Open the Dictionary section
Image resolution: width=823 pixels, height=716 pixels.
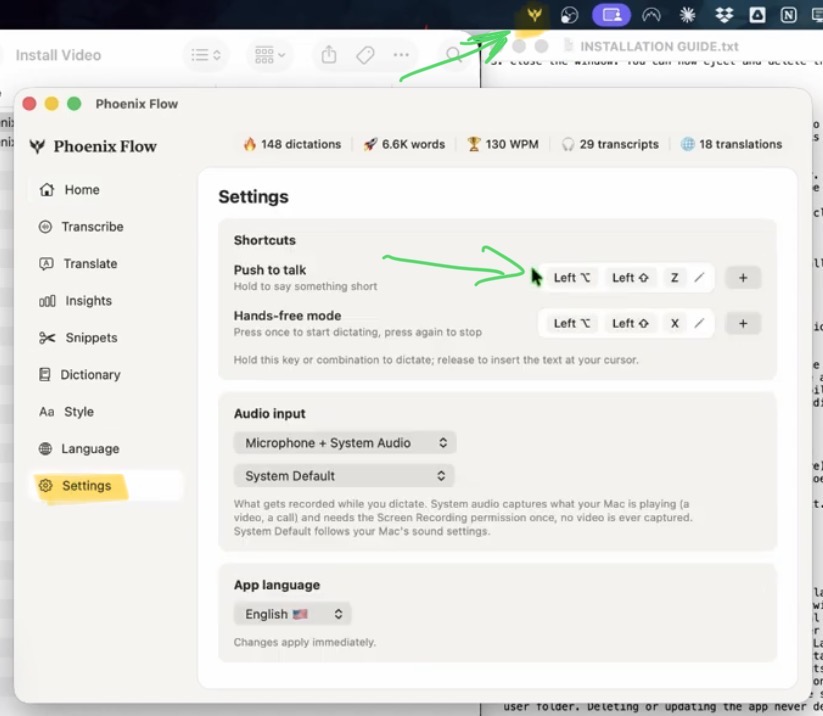(x=105, y=375)
